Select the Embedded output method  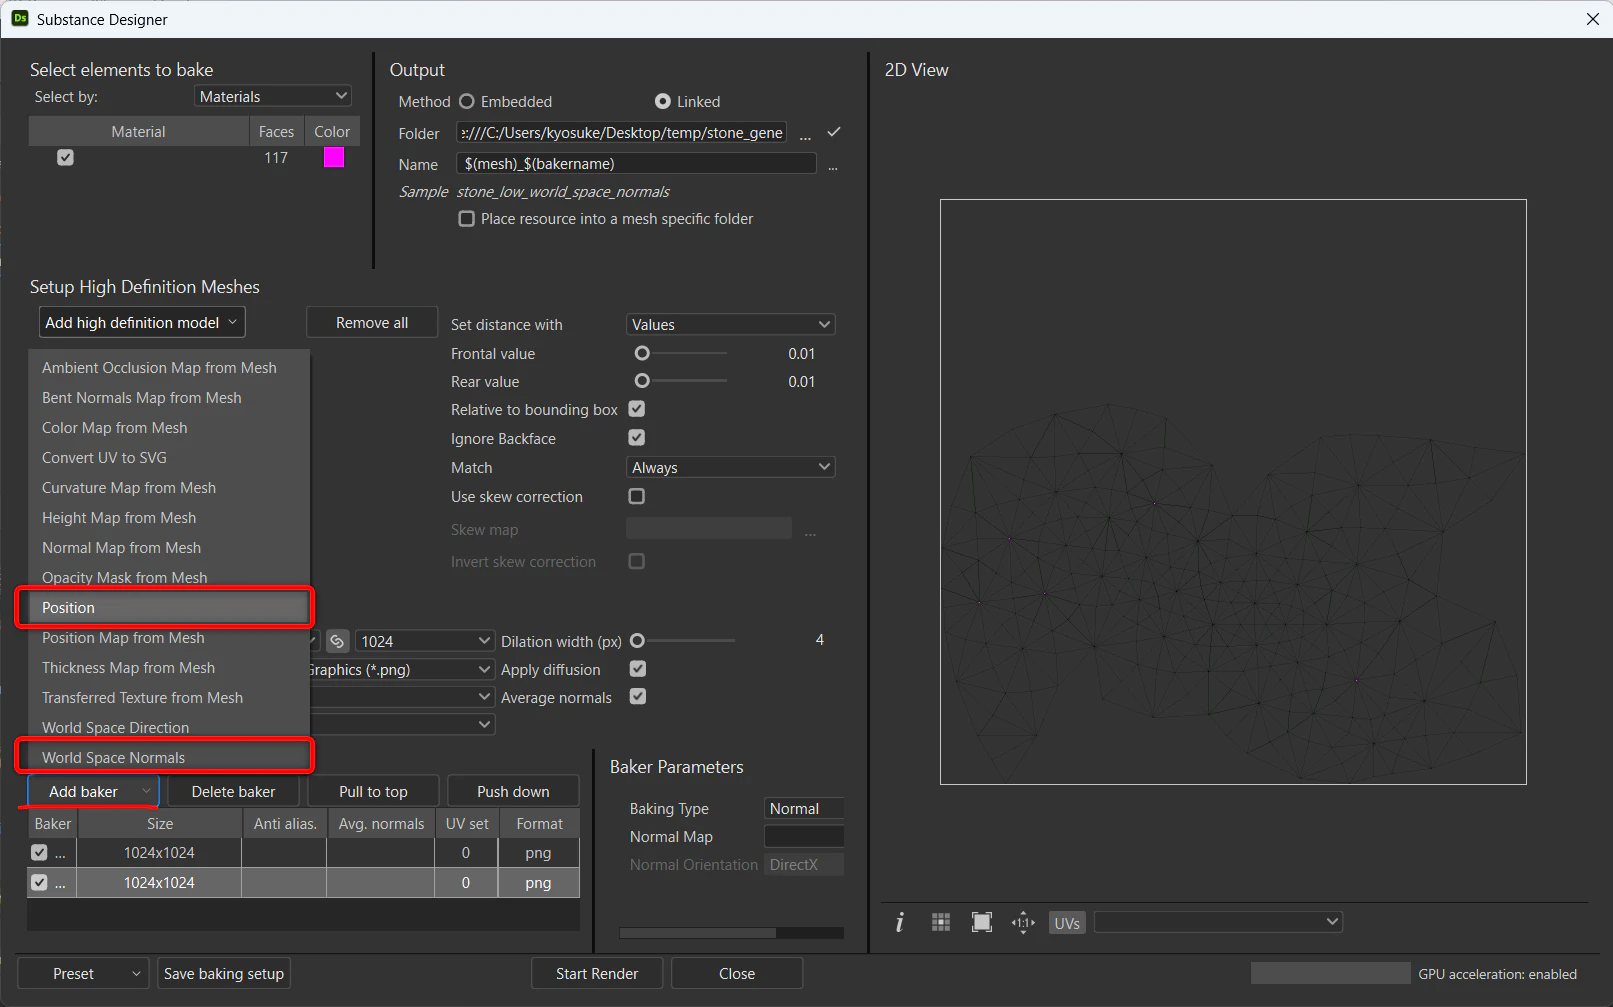(x=467, y=102)
